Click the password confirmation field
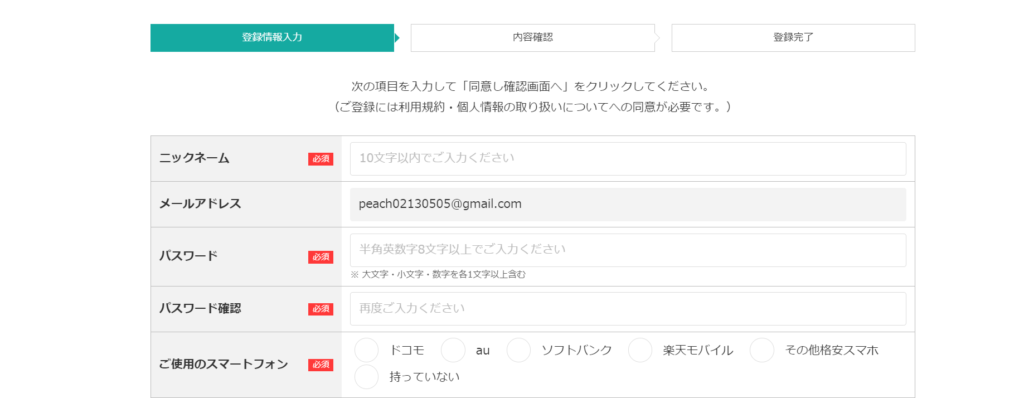The height and width of the screenshot is (398, 1024). 628,308
